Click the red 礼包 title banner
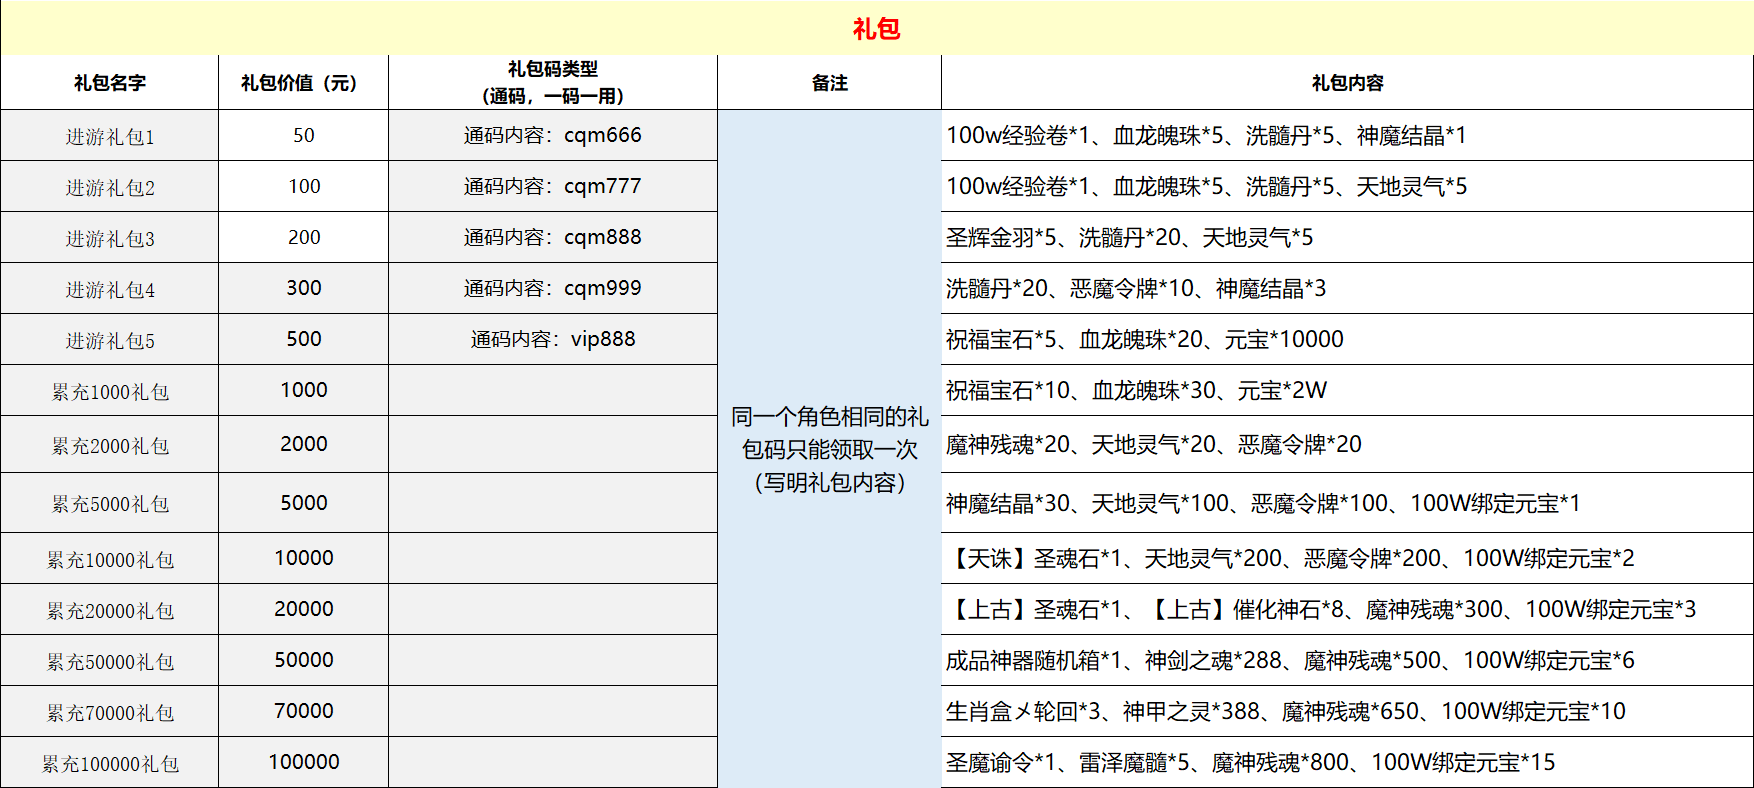This screenshot has width=1754, height=788. point(876,29)
